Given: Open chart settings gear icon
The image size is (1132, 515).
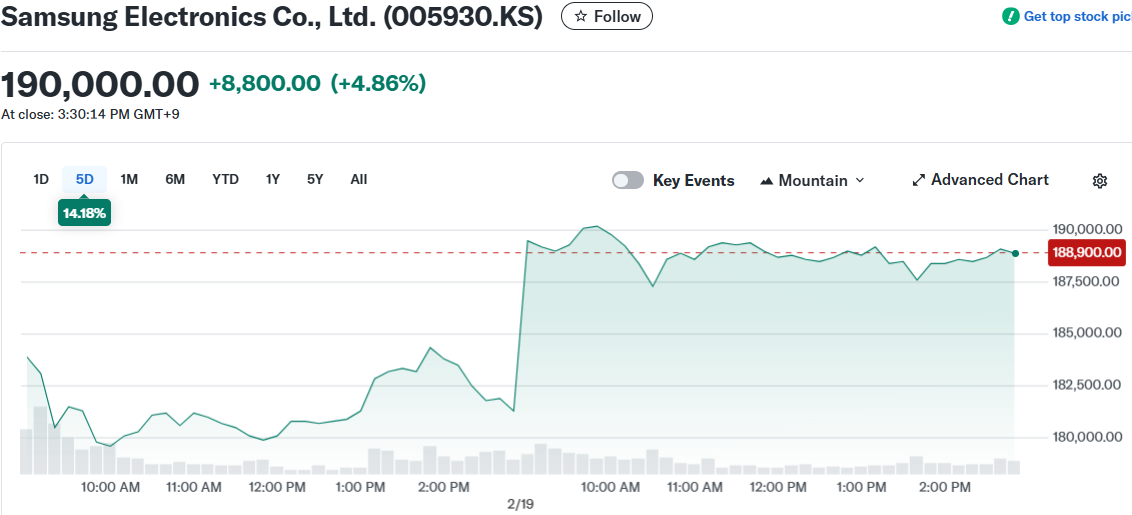Looking at the screenshot, I should (1100, 181).
